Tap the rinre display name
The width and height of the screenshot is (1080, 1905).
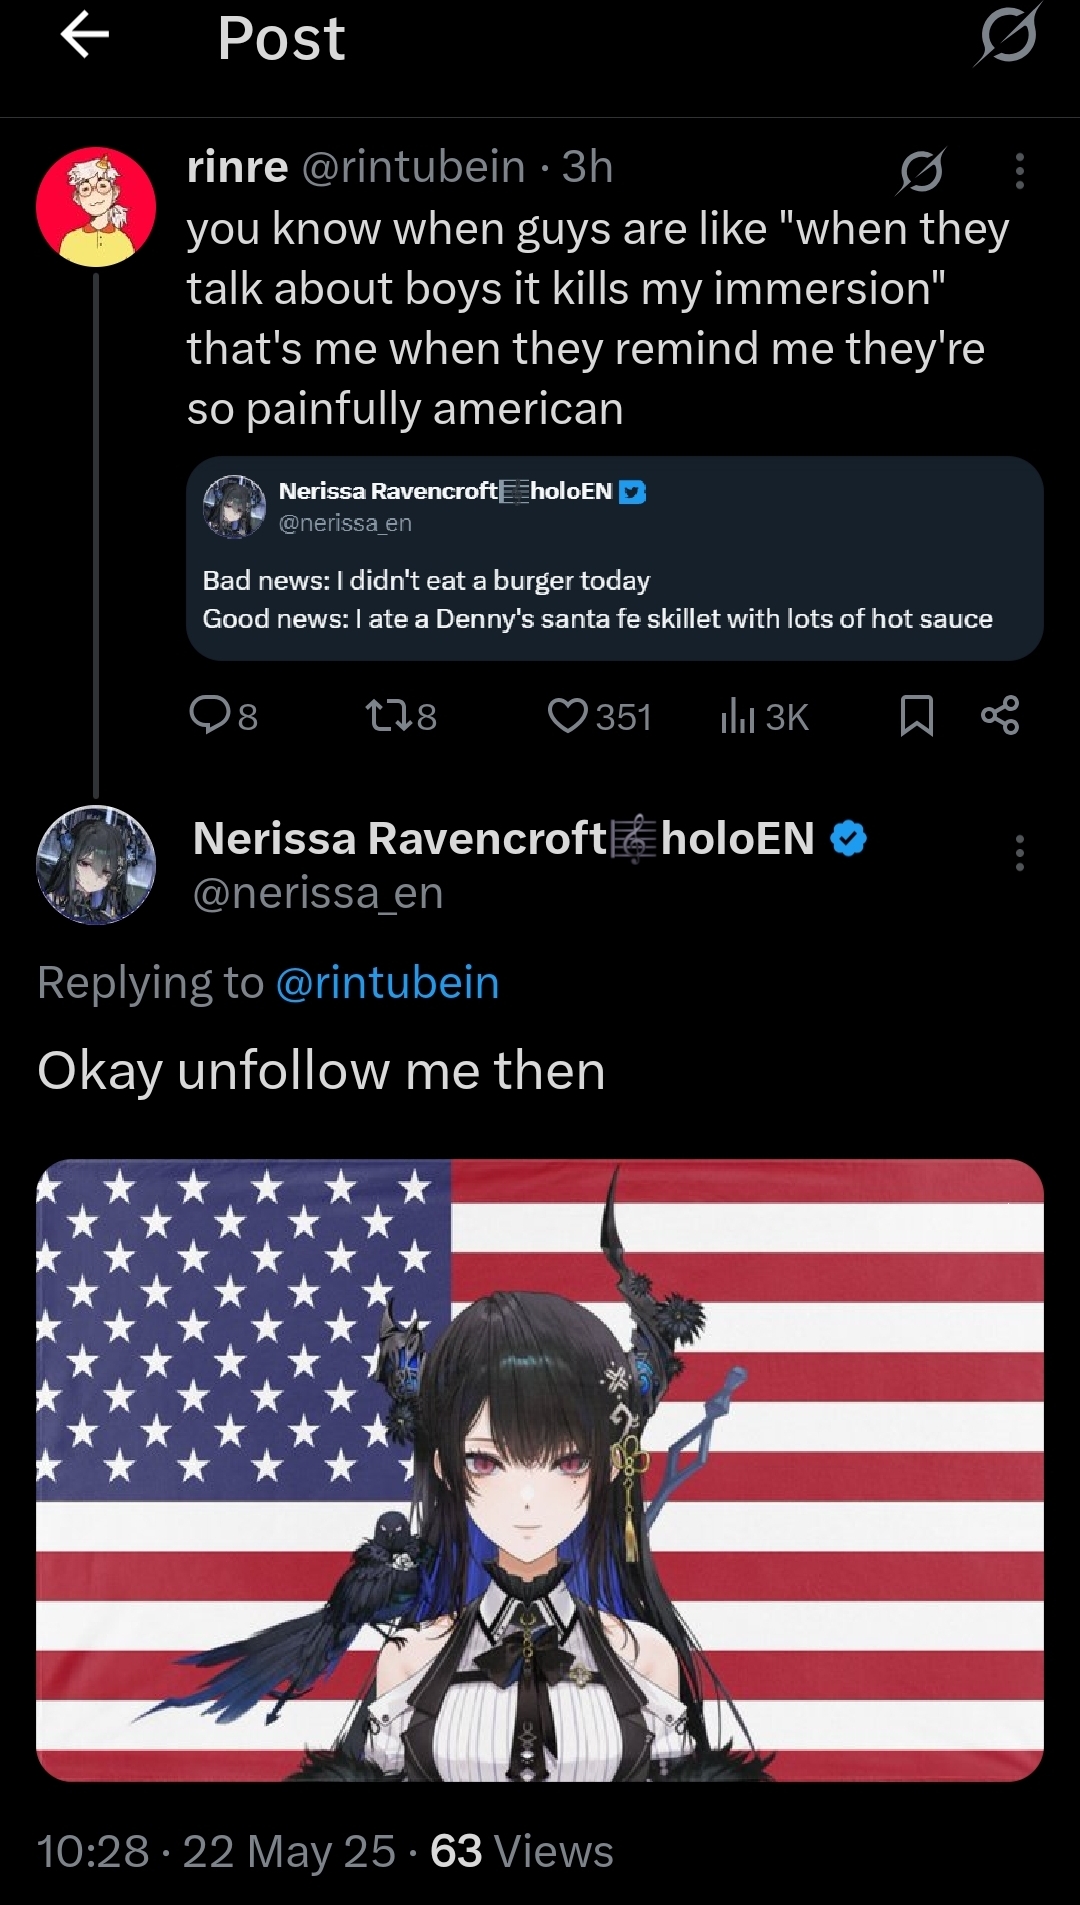click(x=238, y=167)
